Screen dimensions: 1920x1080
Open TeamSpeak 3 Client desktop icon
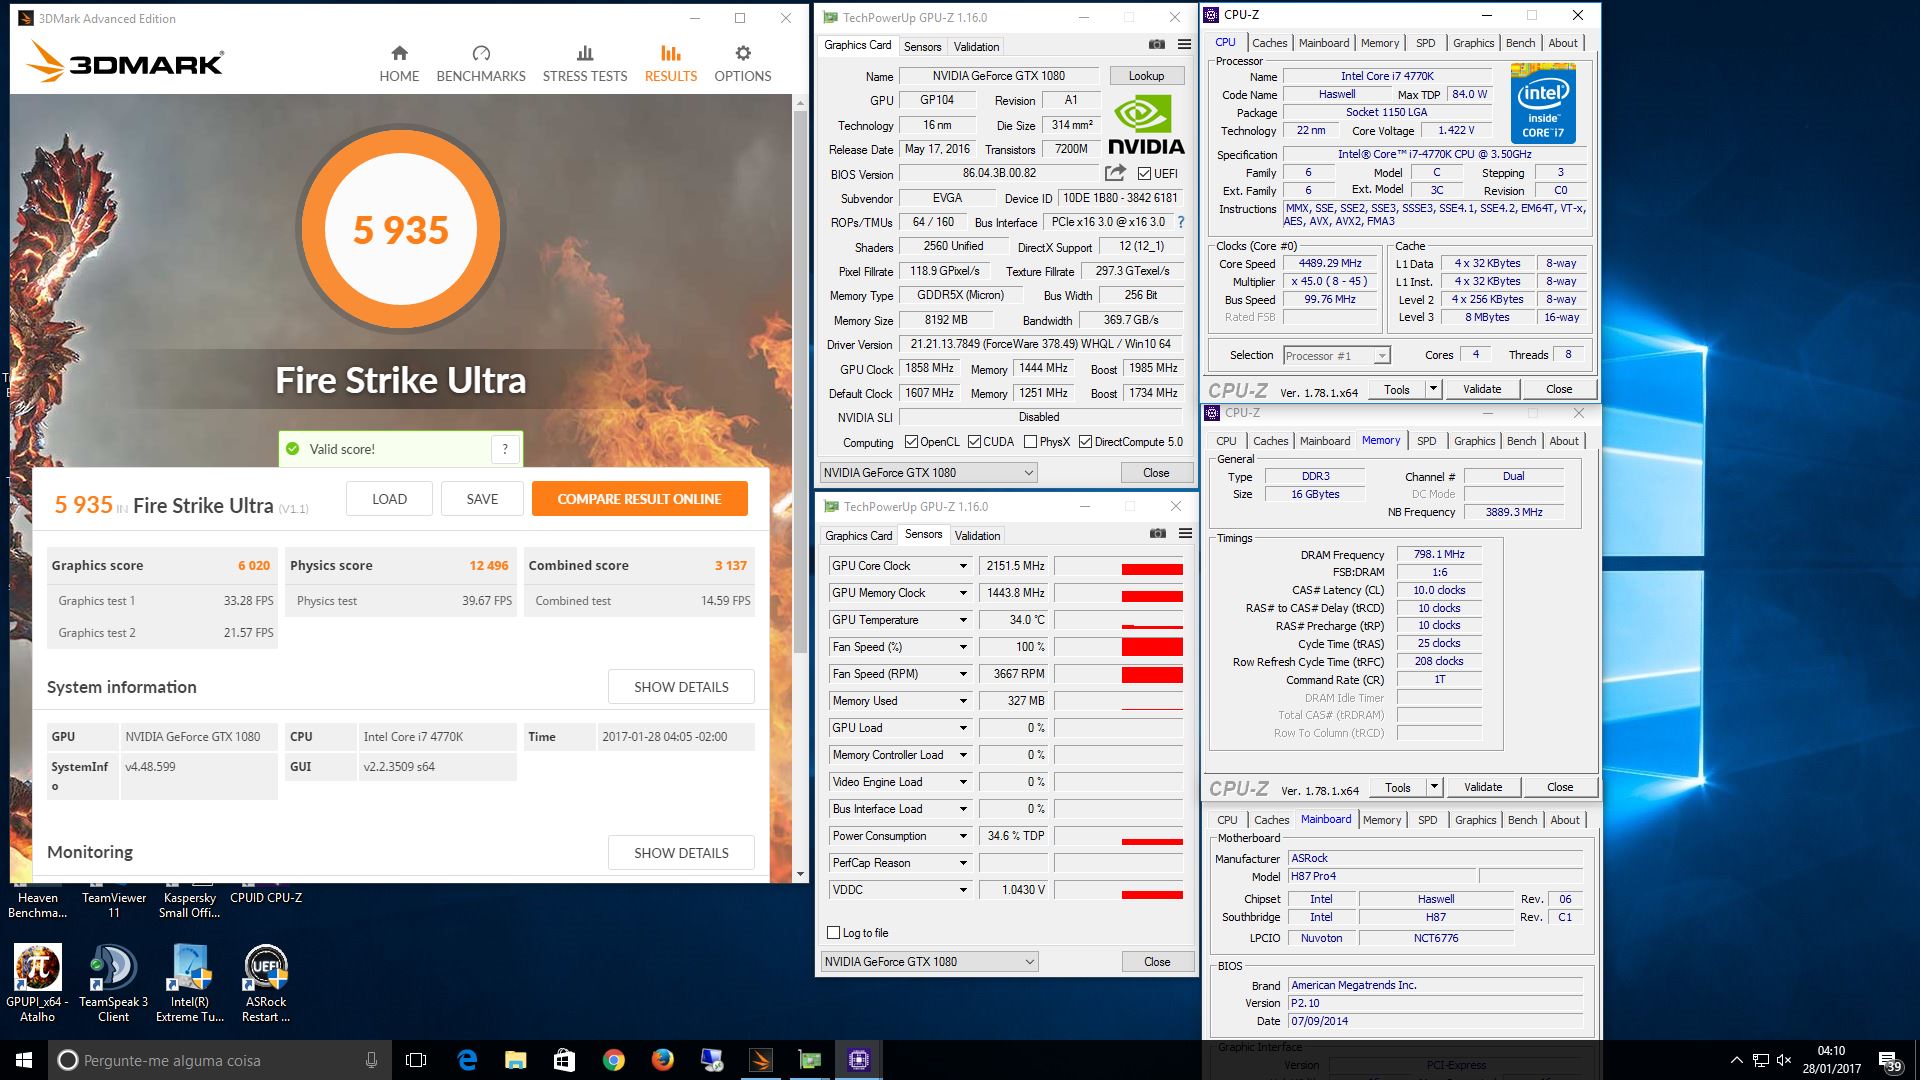[x=113, y=984]
